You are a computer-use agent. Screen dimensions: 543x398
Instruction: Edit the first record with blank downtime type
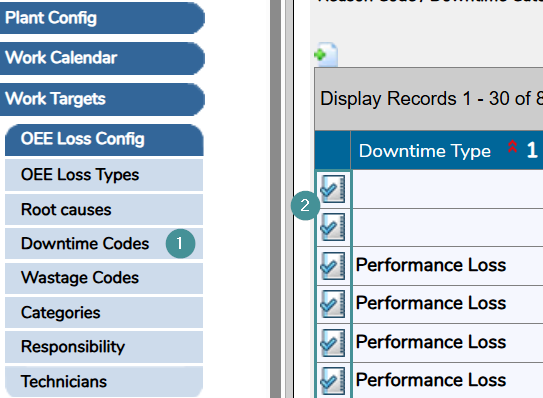click(x=332, y=189)
